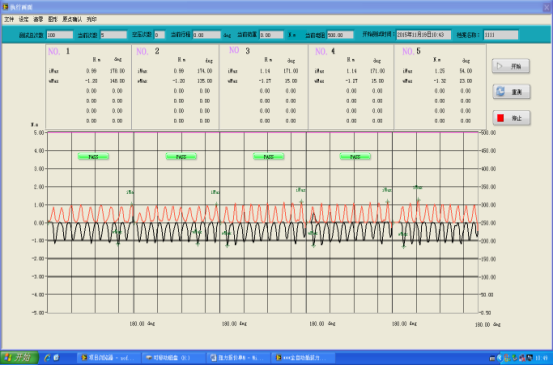The width and height of the screenshot is (553, 365).
Task: Click the 开始 start button with play triangle
Action: point(511,66)
